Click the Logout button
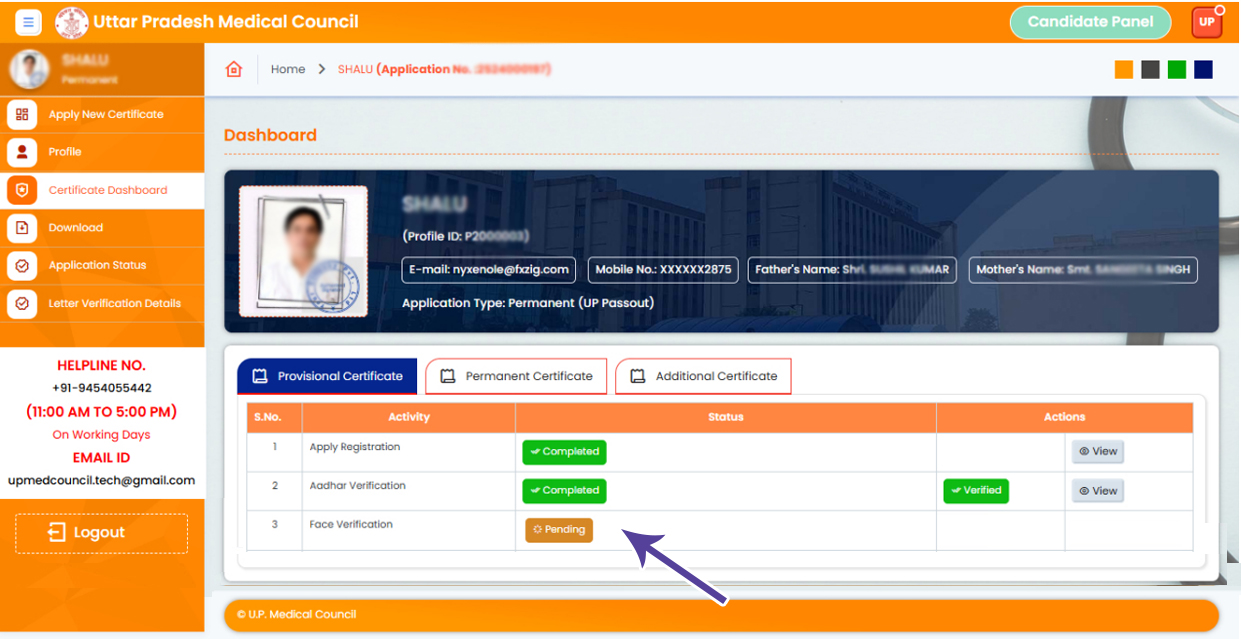1241x639 pixels. 101,533
